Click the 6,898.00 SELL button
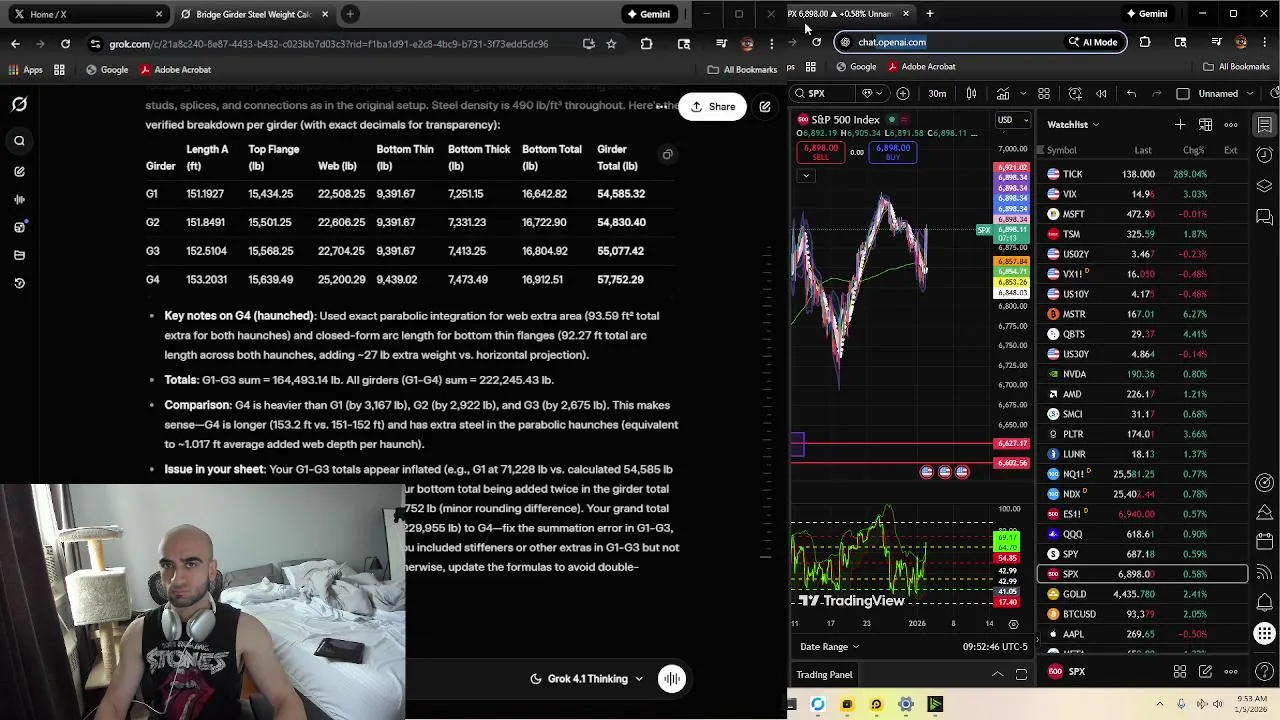The width and height of the screenshot is (1280, 720). click(821, 152)
